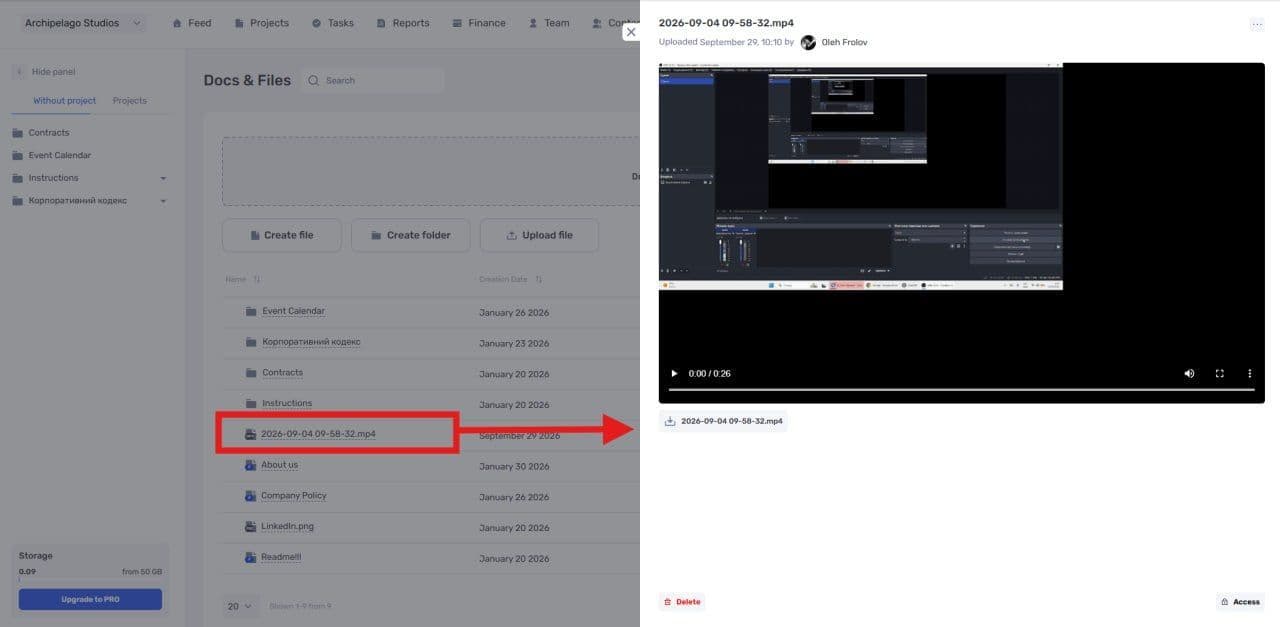The height and width of the screenshot is (627, 1280).
Task: Sort the list by Creation Date
Action: click(x=512, y=279)
